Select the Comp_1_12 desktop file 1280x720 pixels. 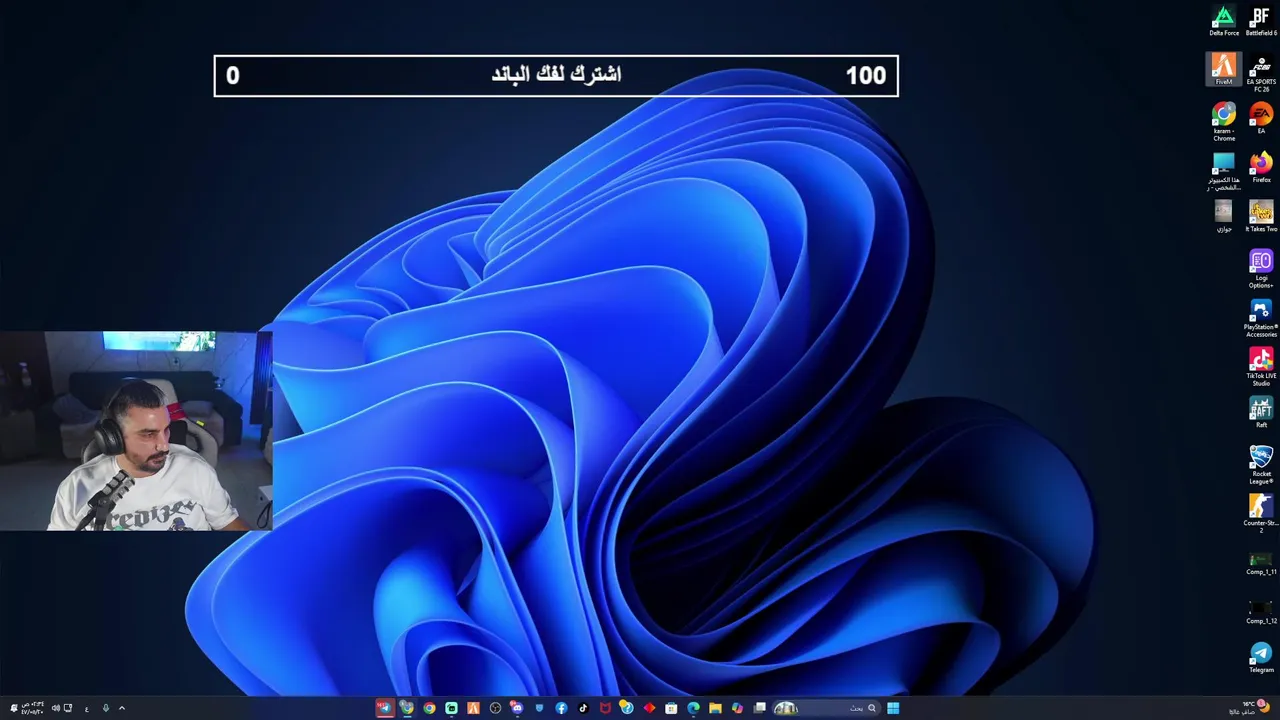pyautogui.click(x=1261, y=613)
